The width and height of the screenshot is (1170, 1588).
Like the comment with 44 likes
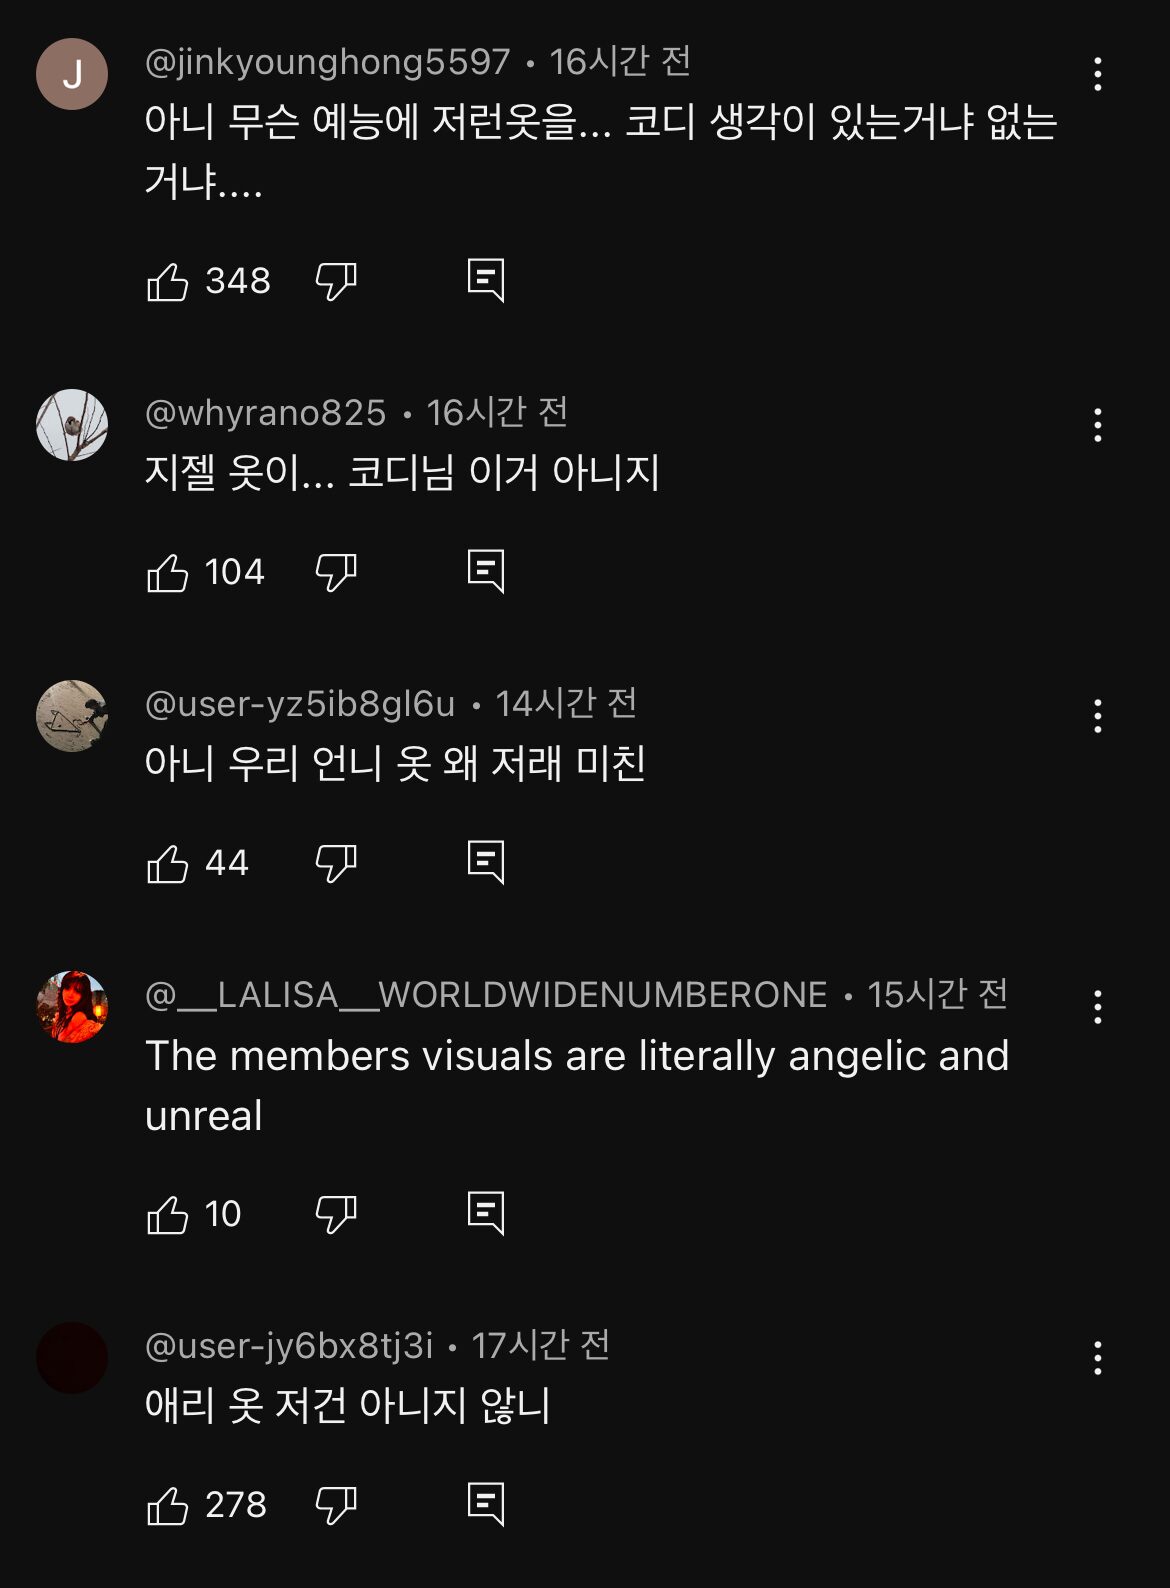(x=168, y=864)
